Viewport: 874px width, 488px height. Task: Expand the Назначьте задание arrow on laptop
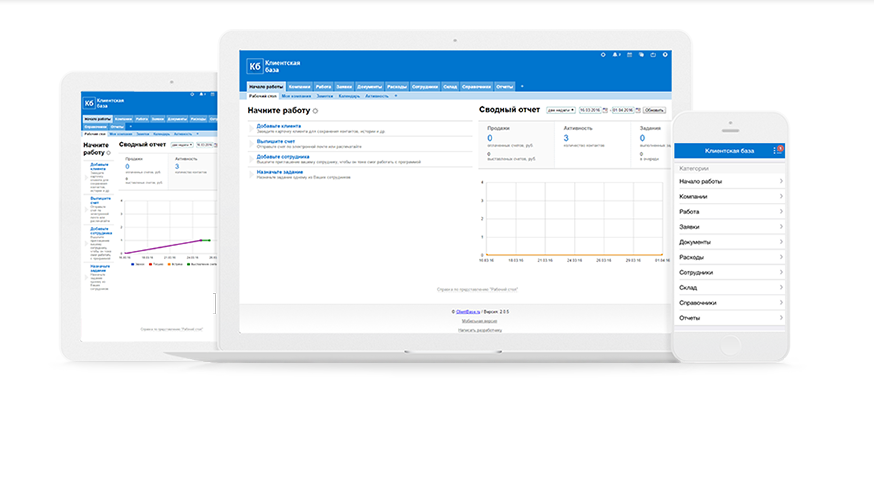(251, 174)
